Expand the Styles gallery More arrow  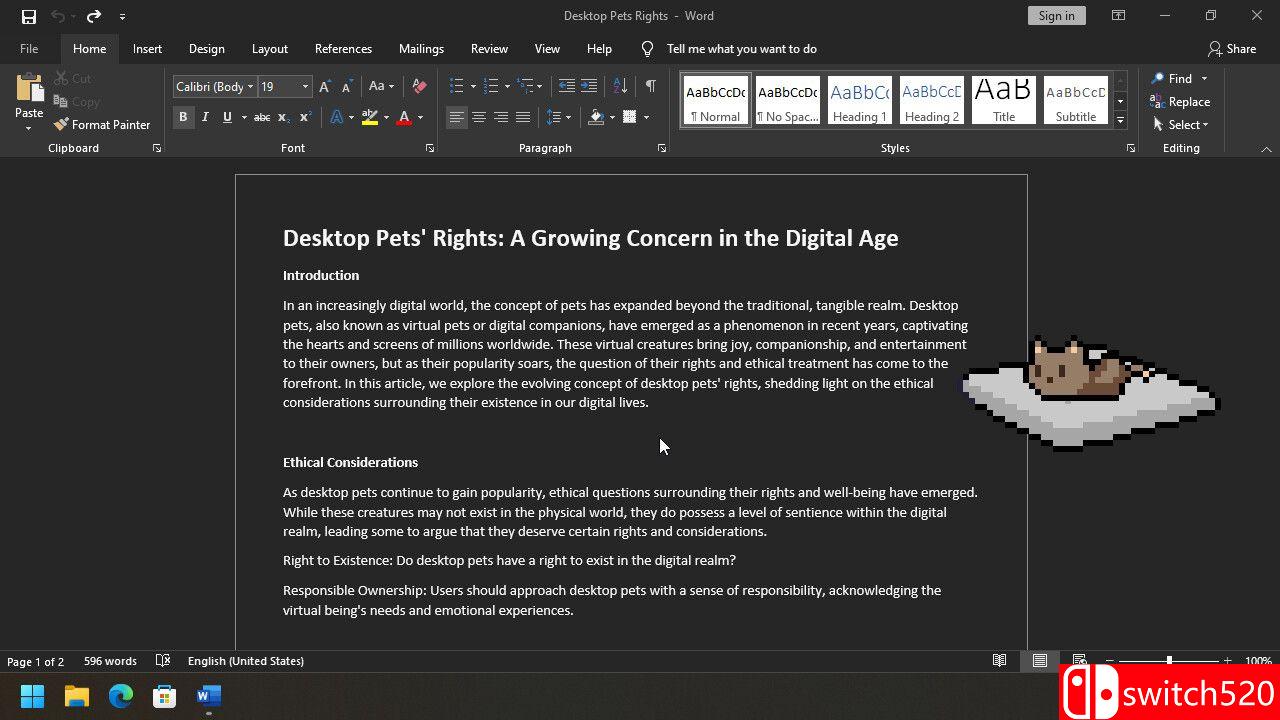(x=1120, y=121)
